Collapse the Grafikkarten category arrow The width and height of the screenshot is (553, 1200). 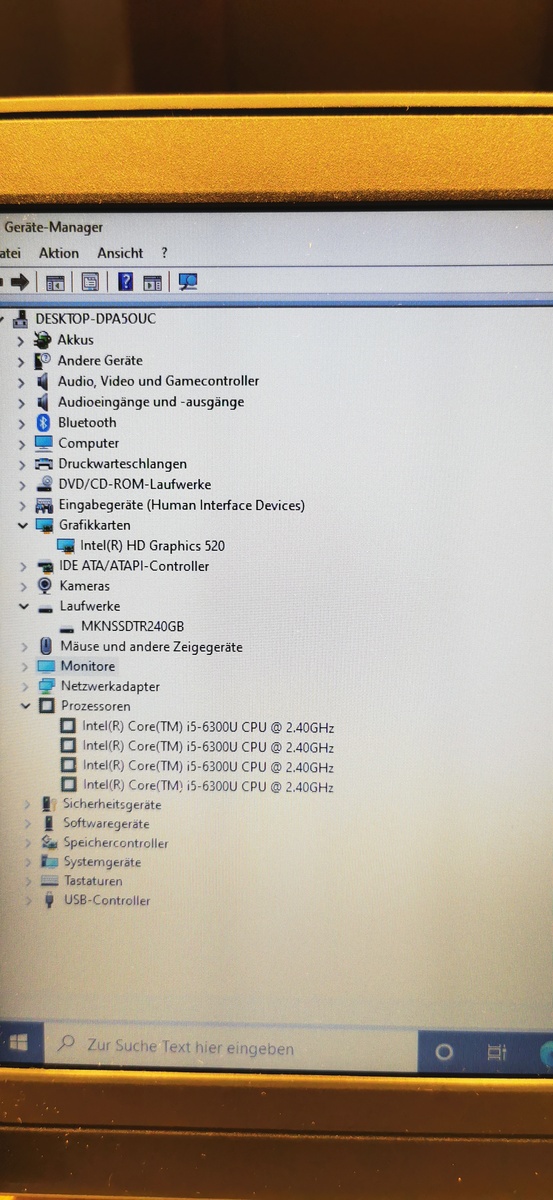click(22, 525)
